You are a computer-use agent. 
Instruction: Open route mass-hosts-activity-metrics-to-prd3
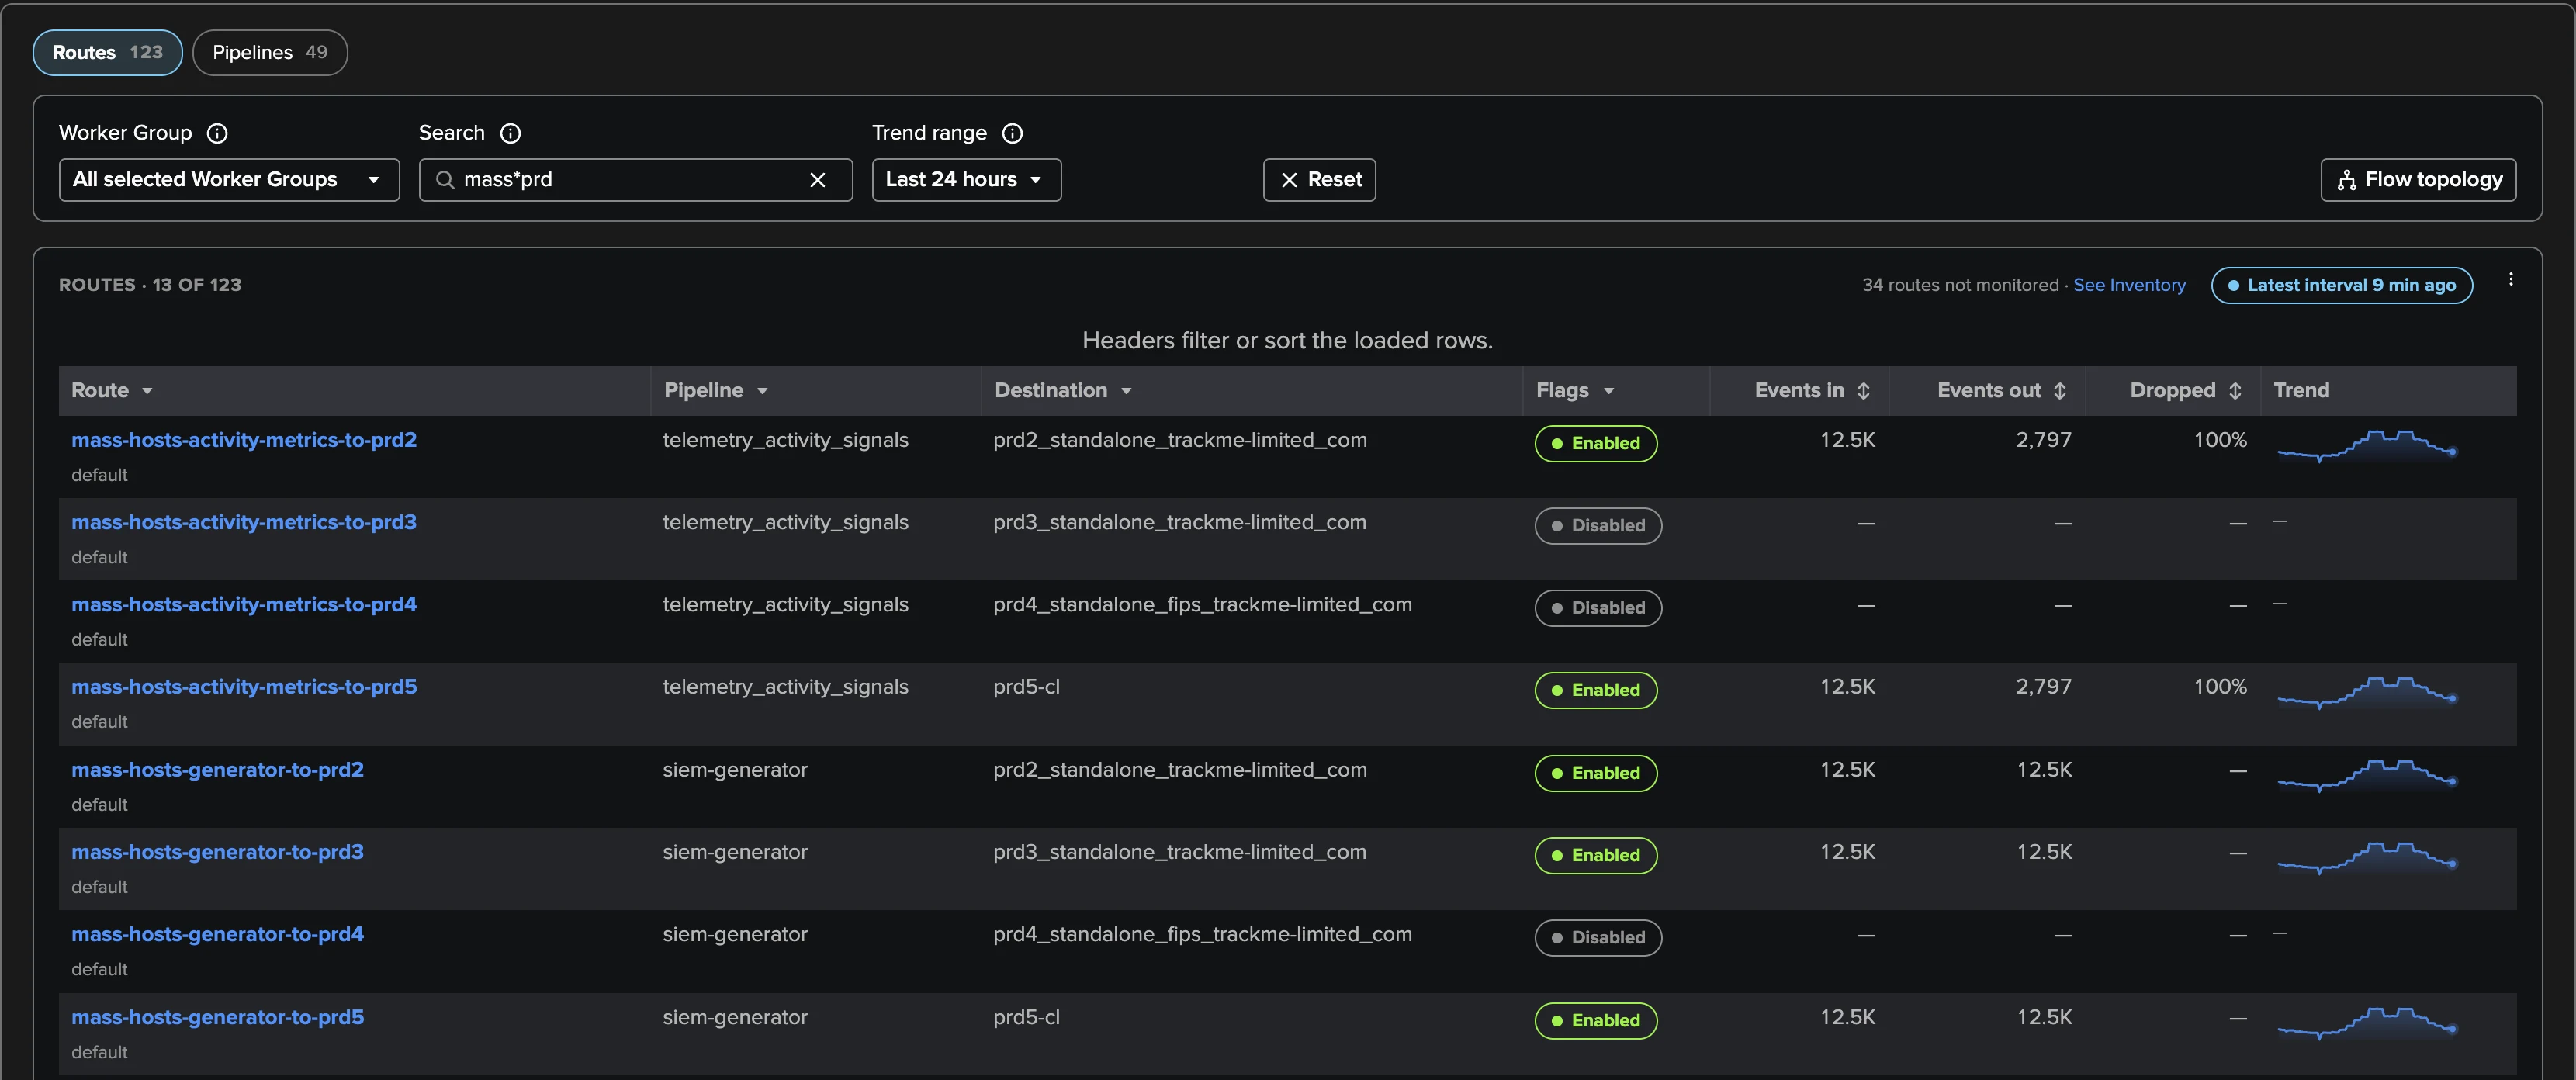[244, 522]
